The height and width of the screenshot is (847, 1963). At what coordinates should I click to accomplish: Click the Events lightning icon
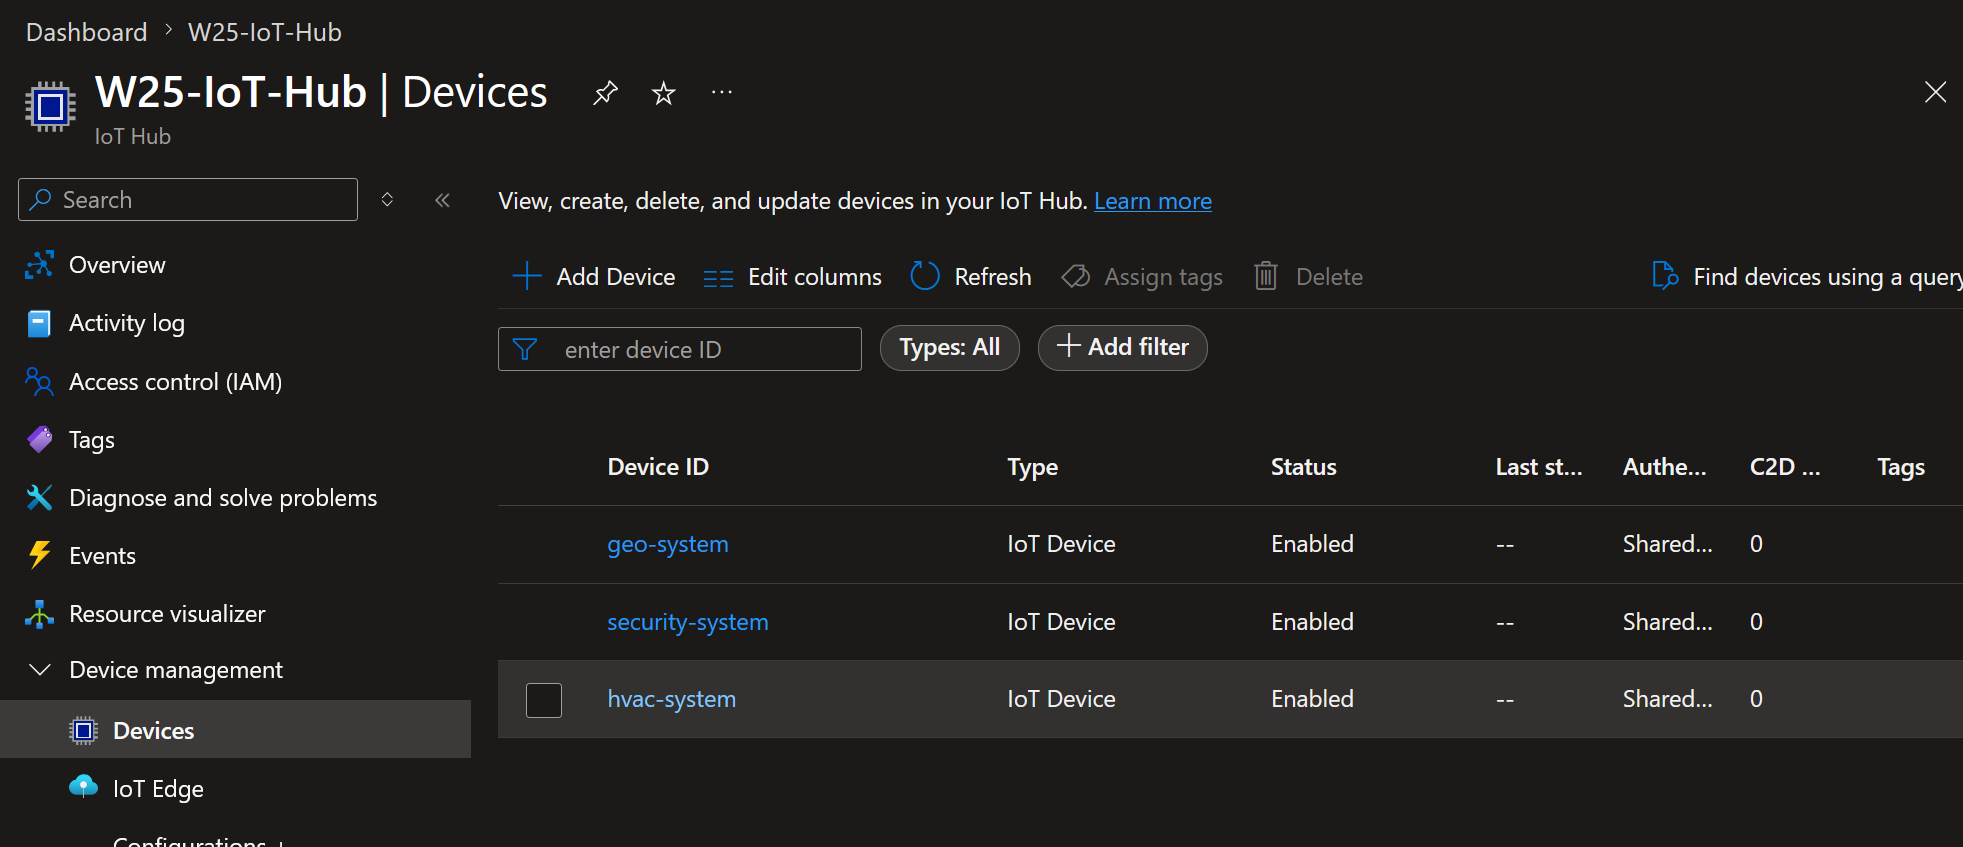(x=39, y=555)
